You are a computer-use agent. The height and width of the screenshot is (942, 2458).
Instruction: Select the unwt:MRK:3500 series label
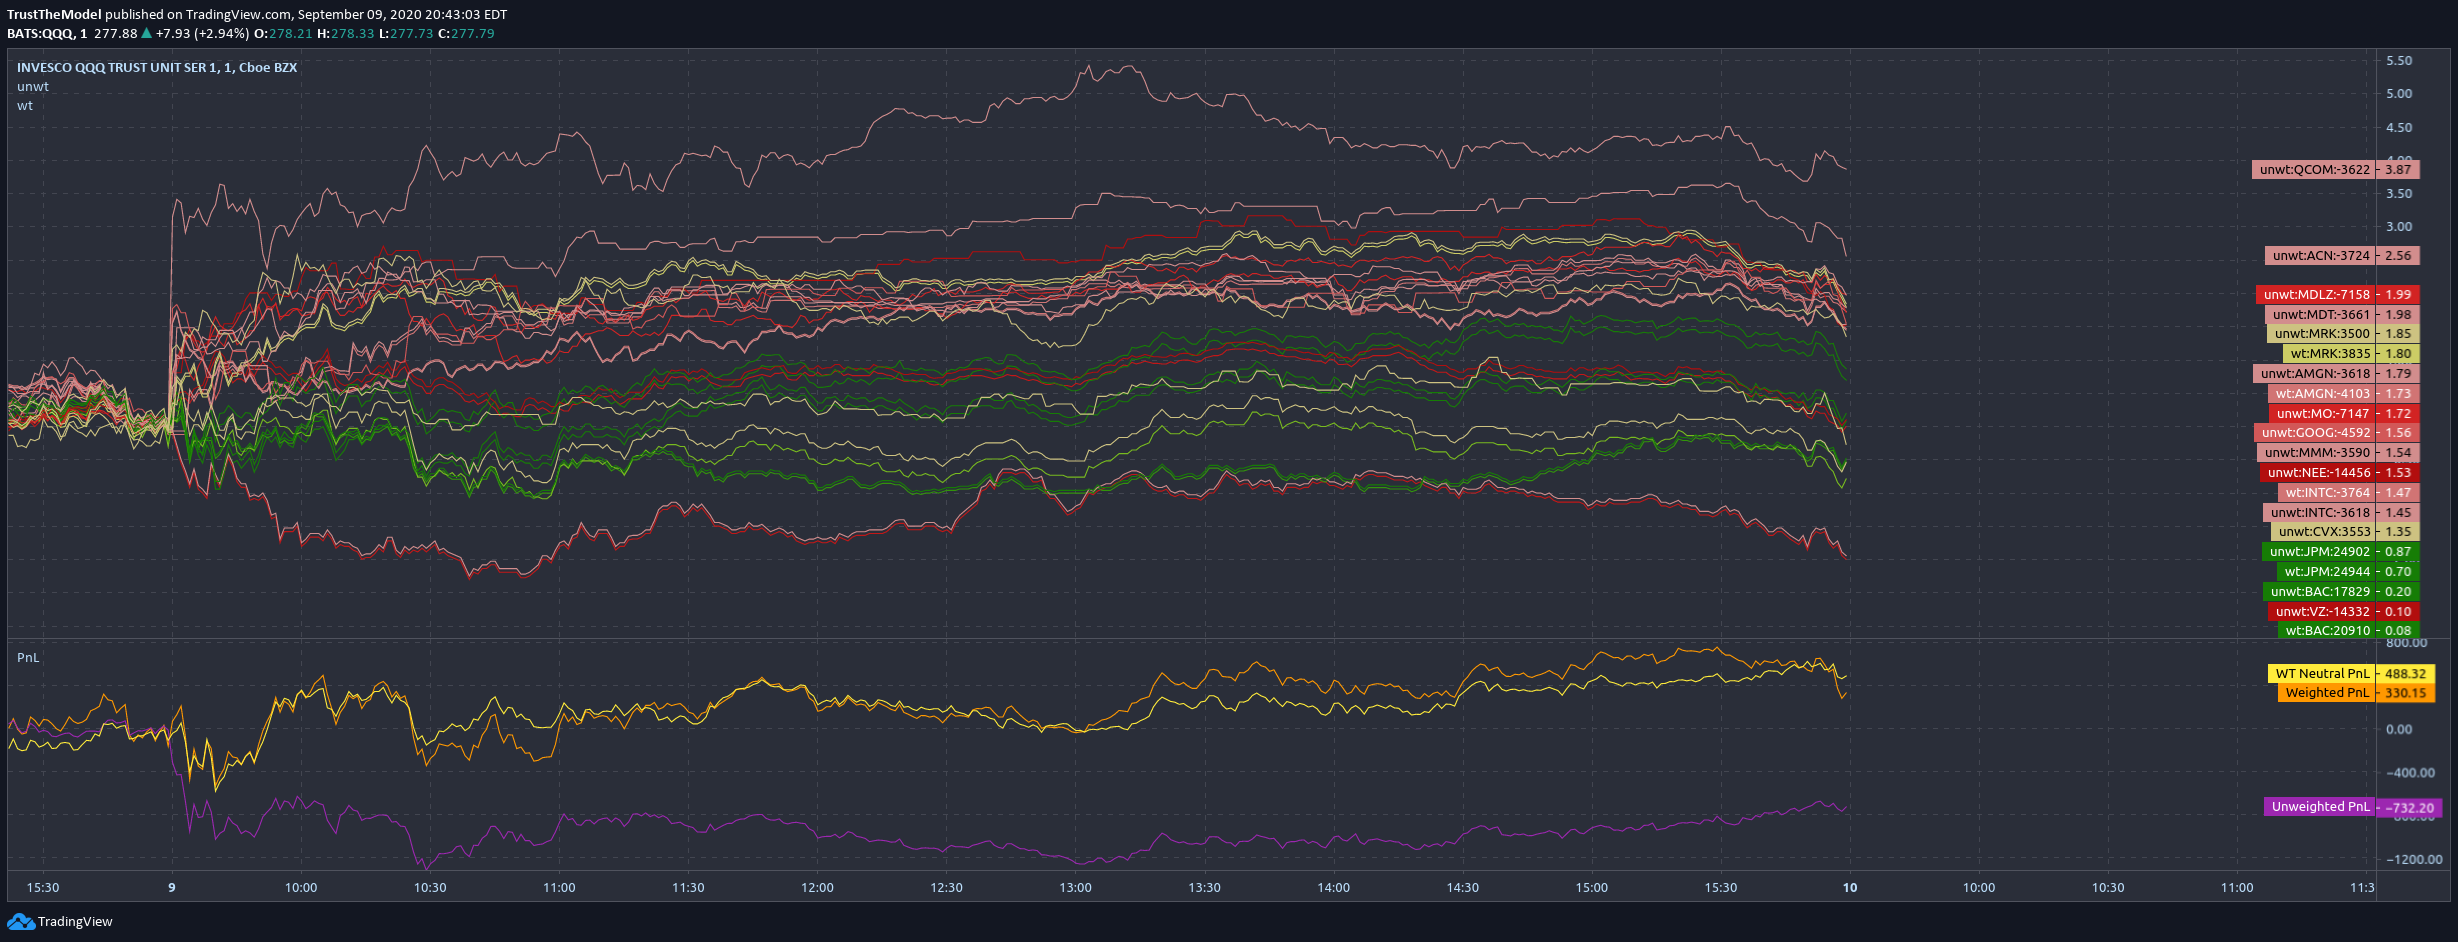(2321, 334)
